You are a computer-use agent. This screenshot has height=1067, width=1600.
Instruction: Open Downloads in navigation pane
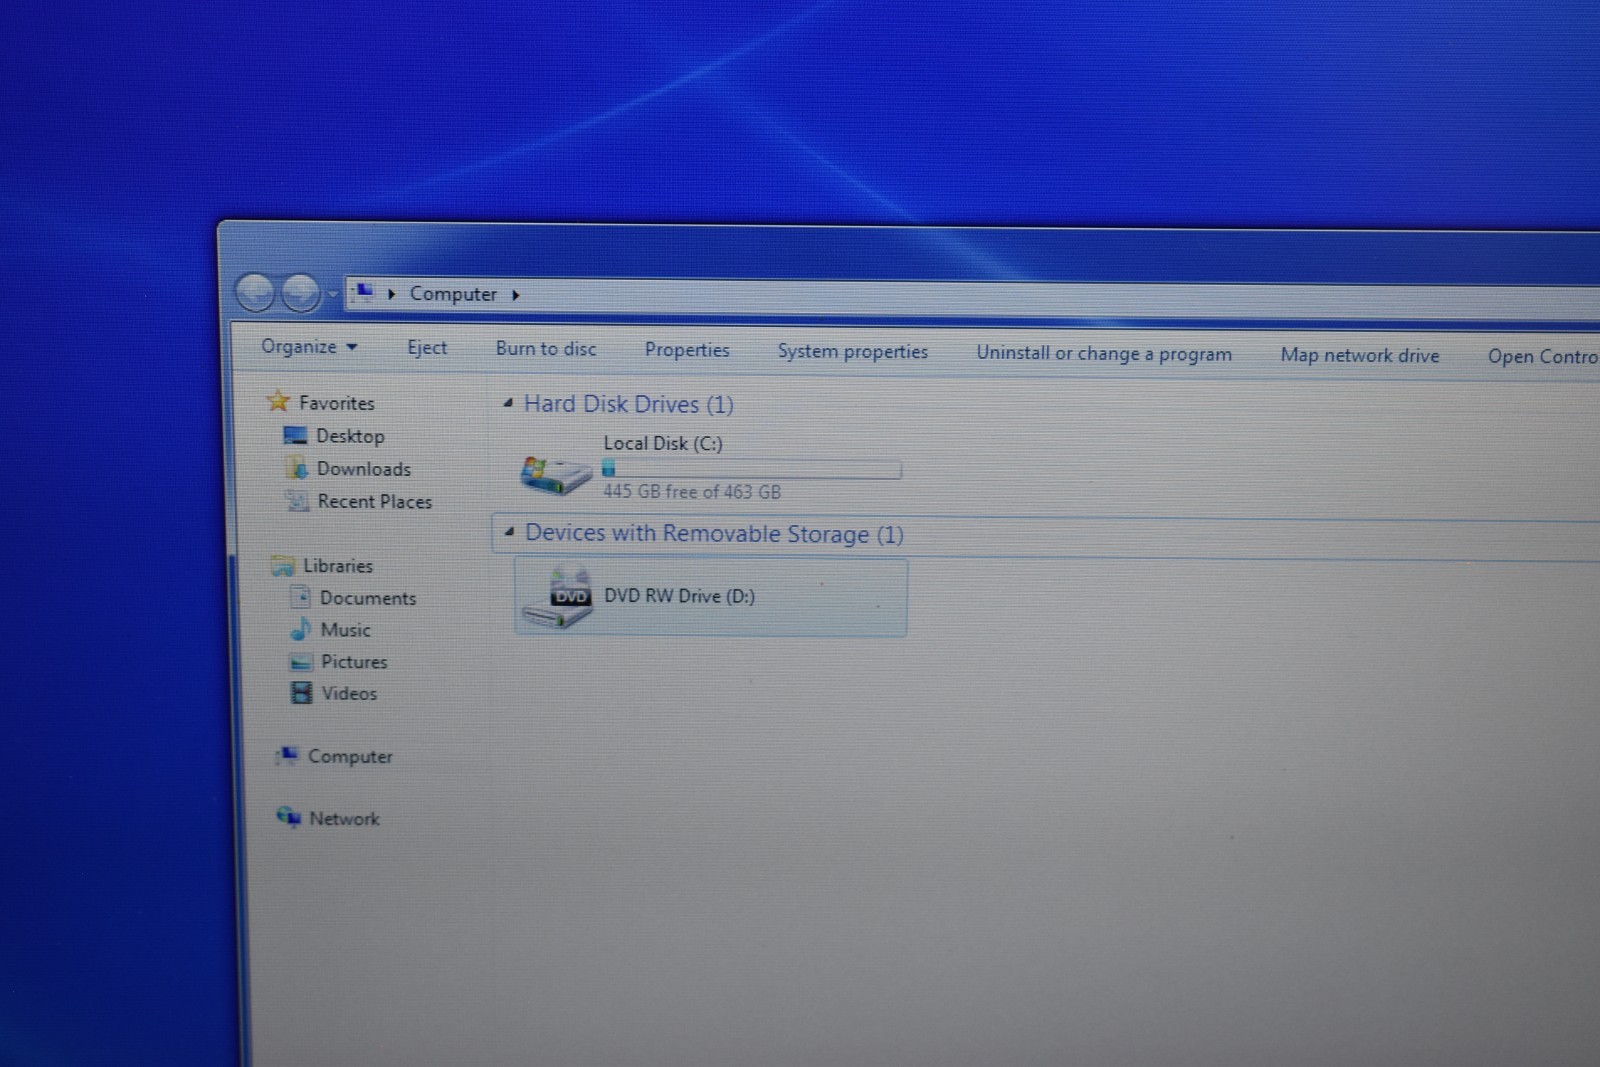[x=364, y=469]
